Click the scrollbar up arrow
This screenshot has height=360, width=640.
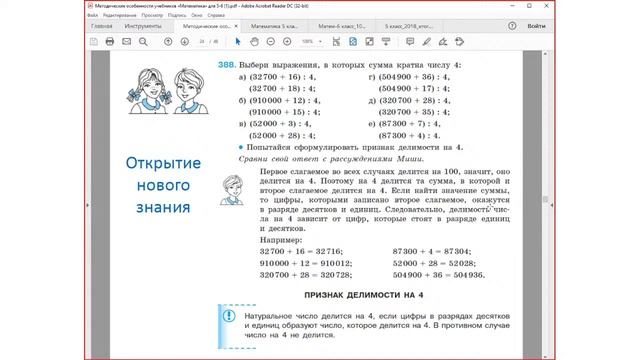click(545, 53)
